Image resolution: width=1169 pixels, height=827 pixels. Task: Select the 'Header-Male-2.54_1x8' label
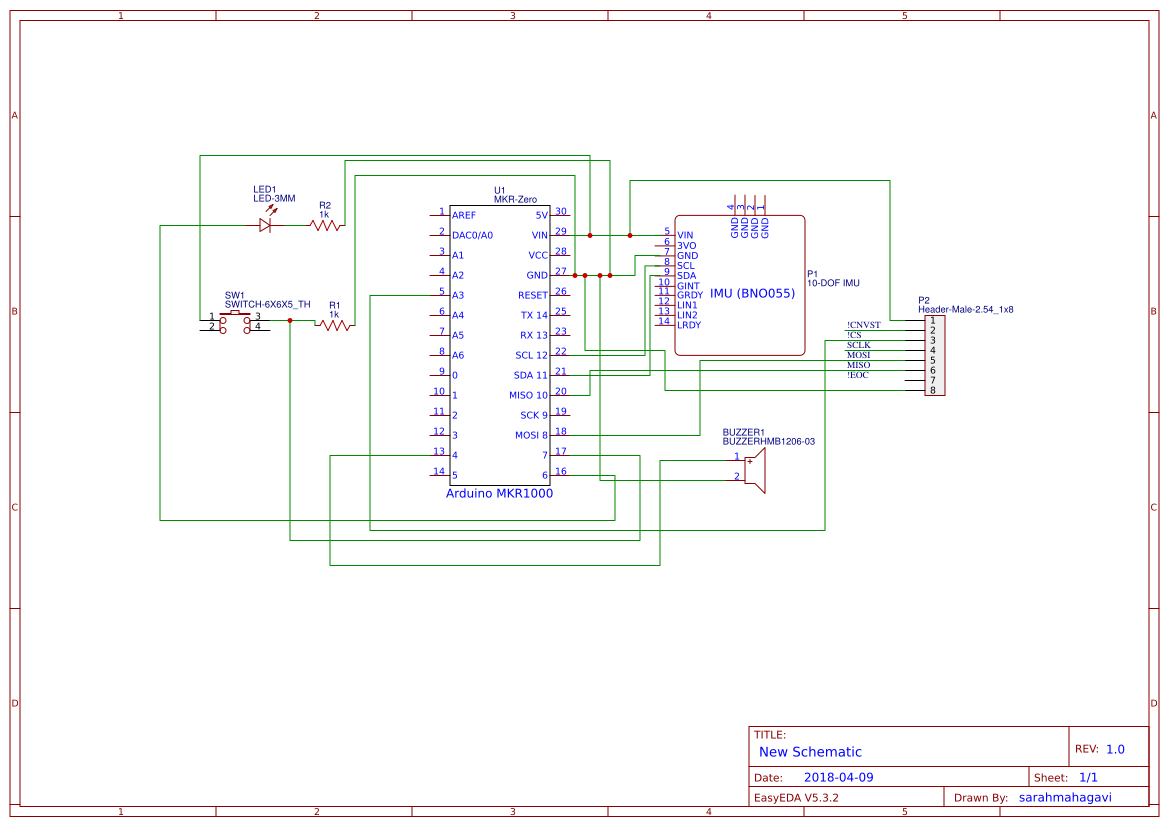click(x=965, y=309)
